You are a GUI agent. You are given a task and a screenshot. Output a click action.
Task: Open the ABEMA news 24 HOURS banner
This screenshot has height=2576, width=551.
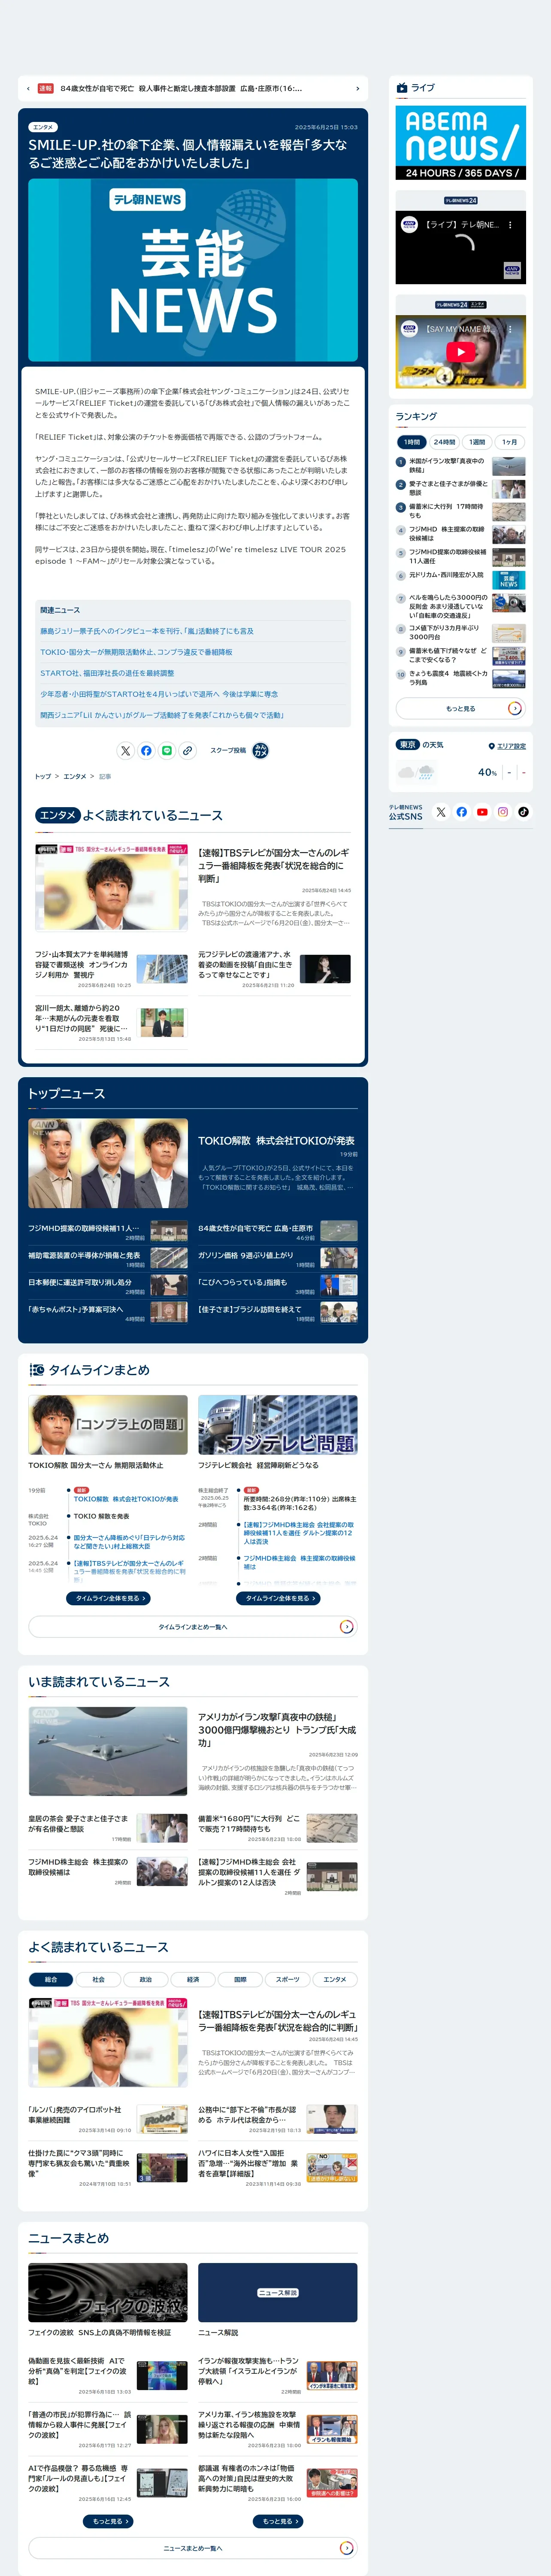(x=460, y=142)
